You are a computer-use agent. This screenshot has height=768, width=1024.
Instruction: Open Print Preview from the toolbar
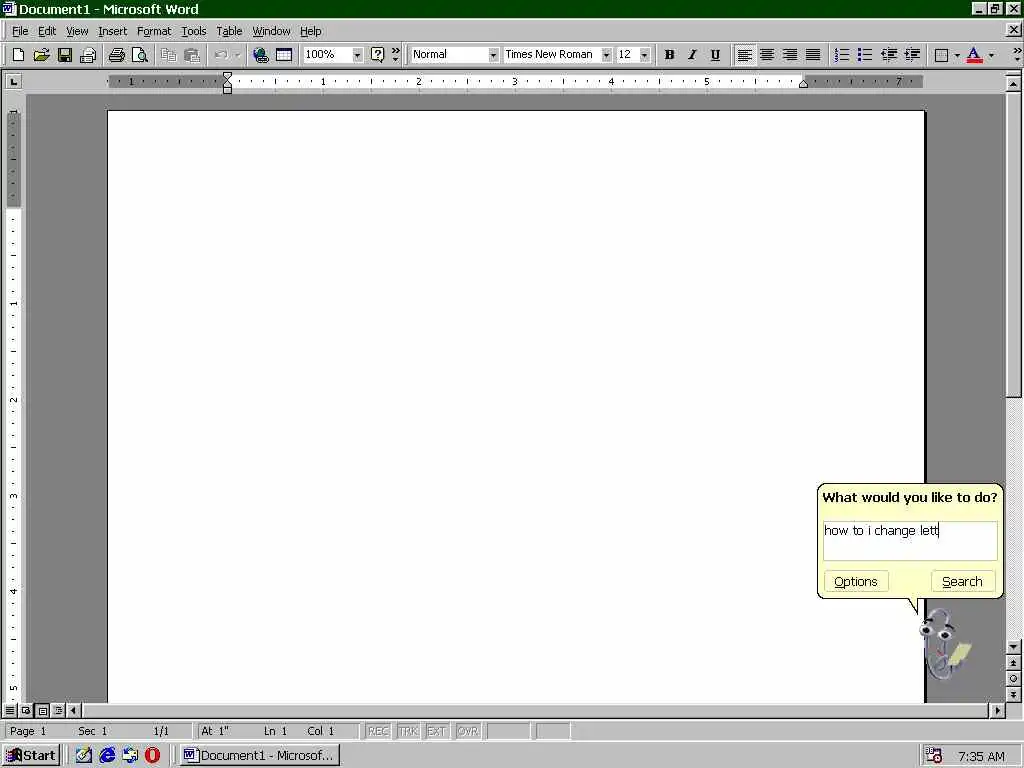pos(140,55)
